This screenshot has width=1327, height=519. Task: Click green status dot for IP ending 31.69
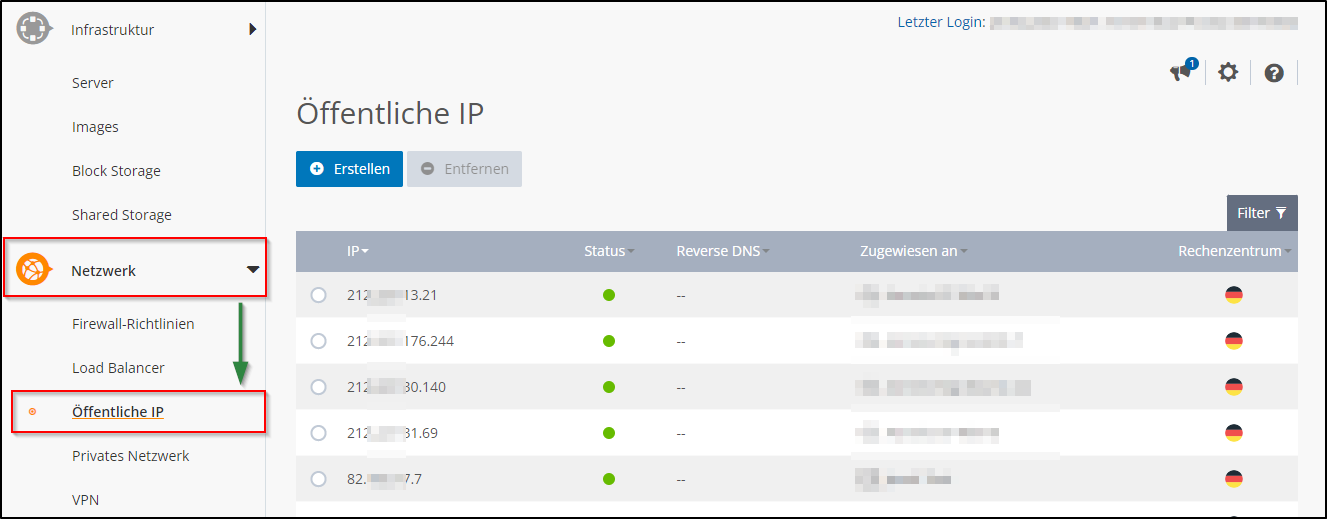coord(609,433)
